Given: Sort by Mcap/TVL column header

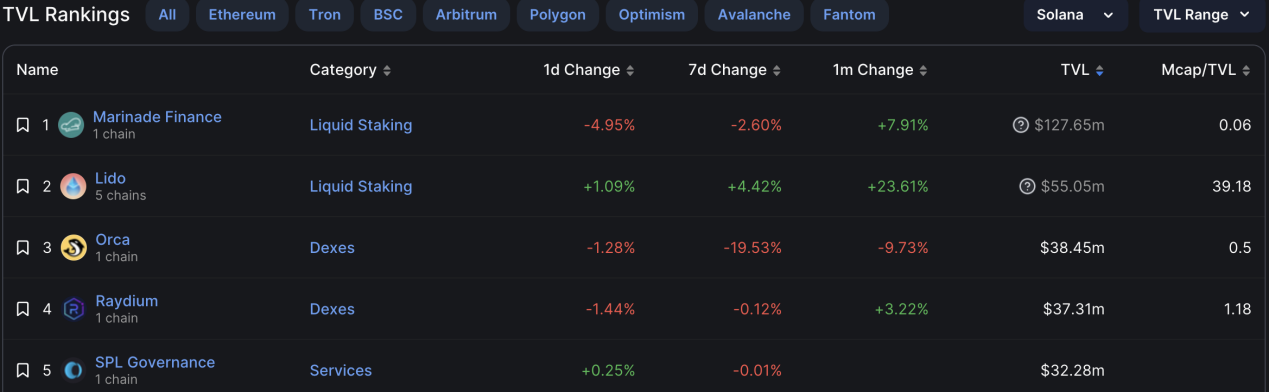Looking at the screenshot, I should pyautogui.click(x=1206, y=70).
